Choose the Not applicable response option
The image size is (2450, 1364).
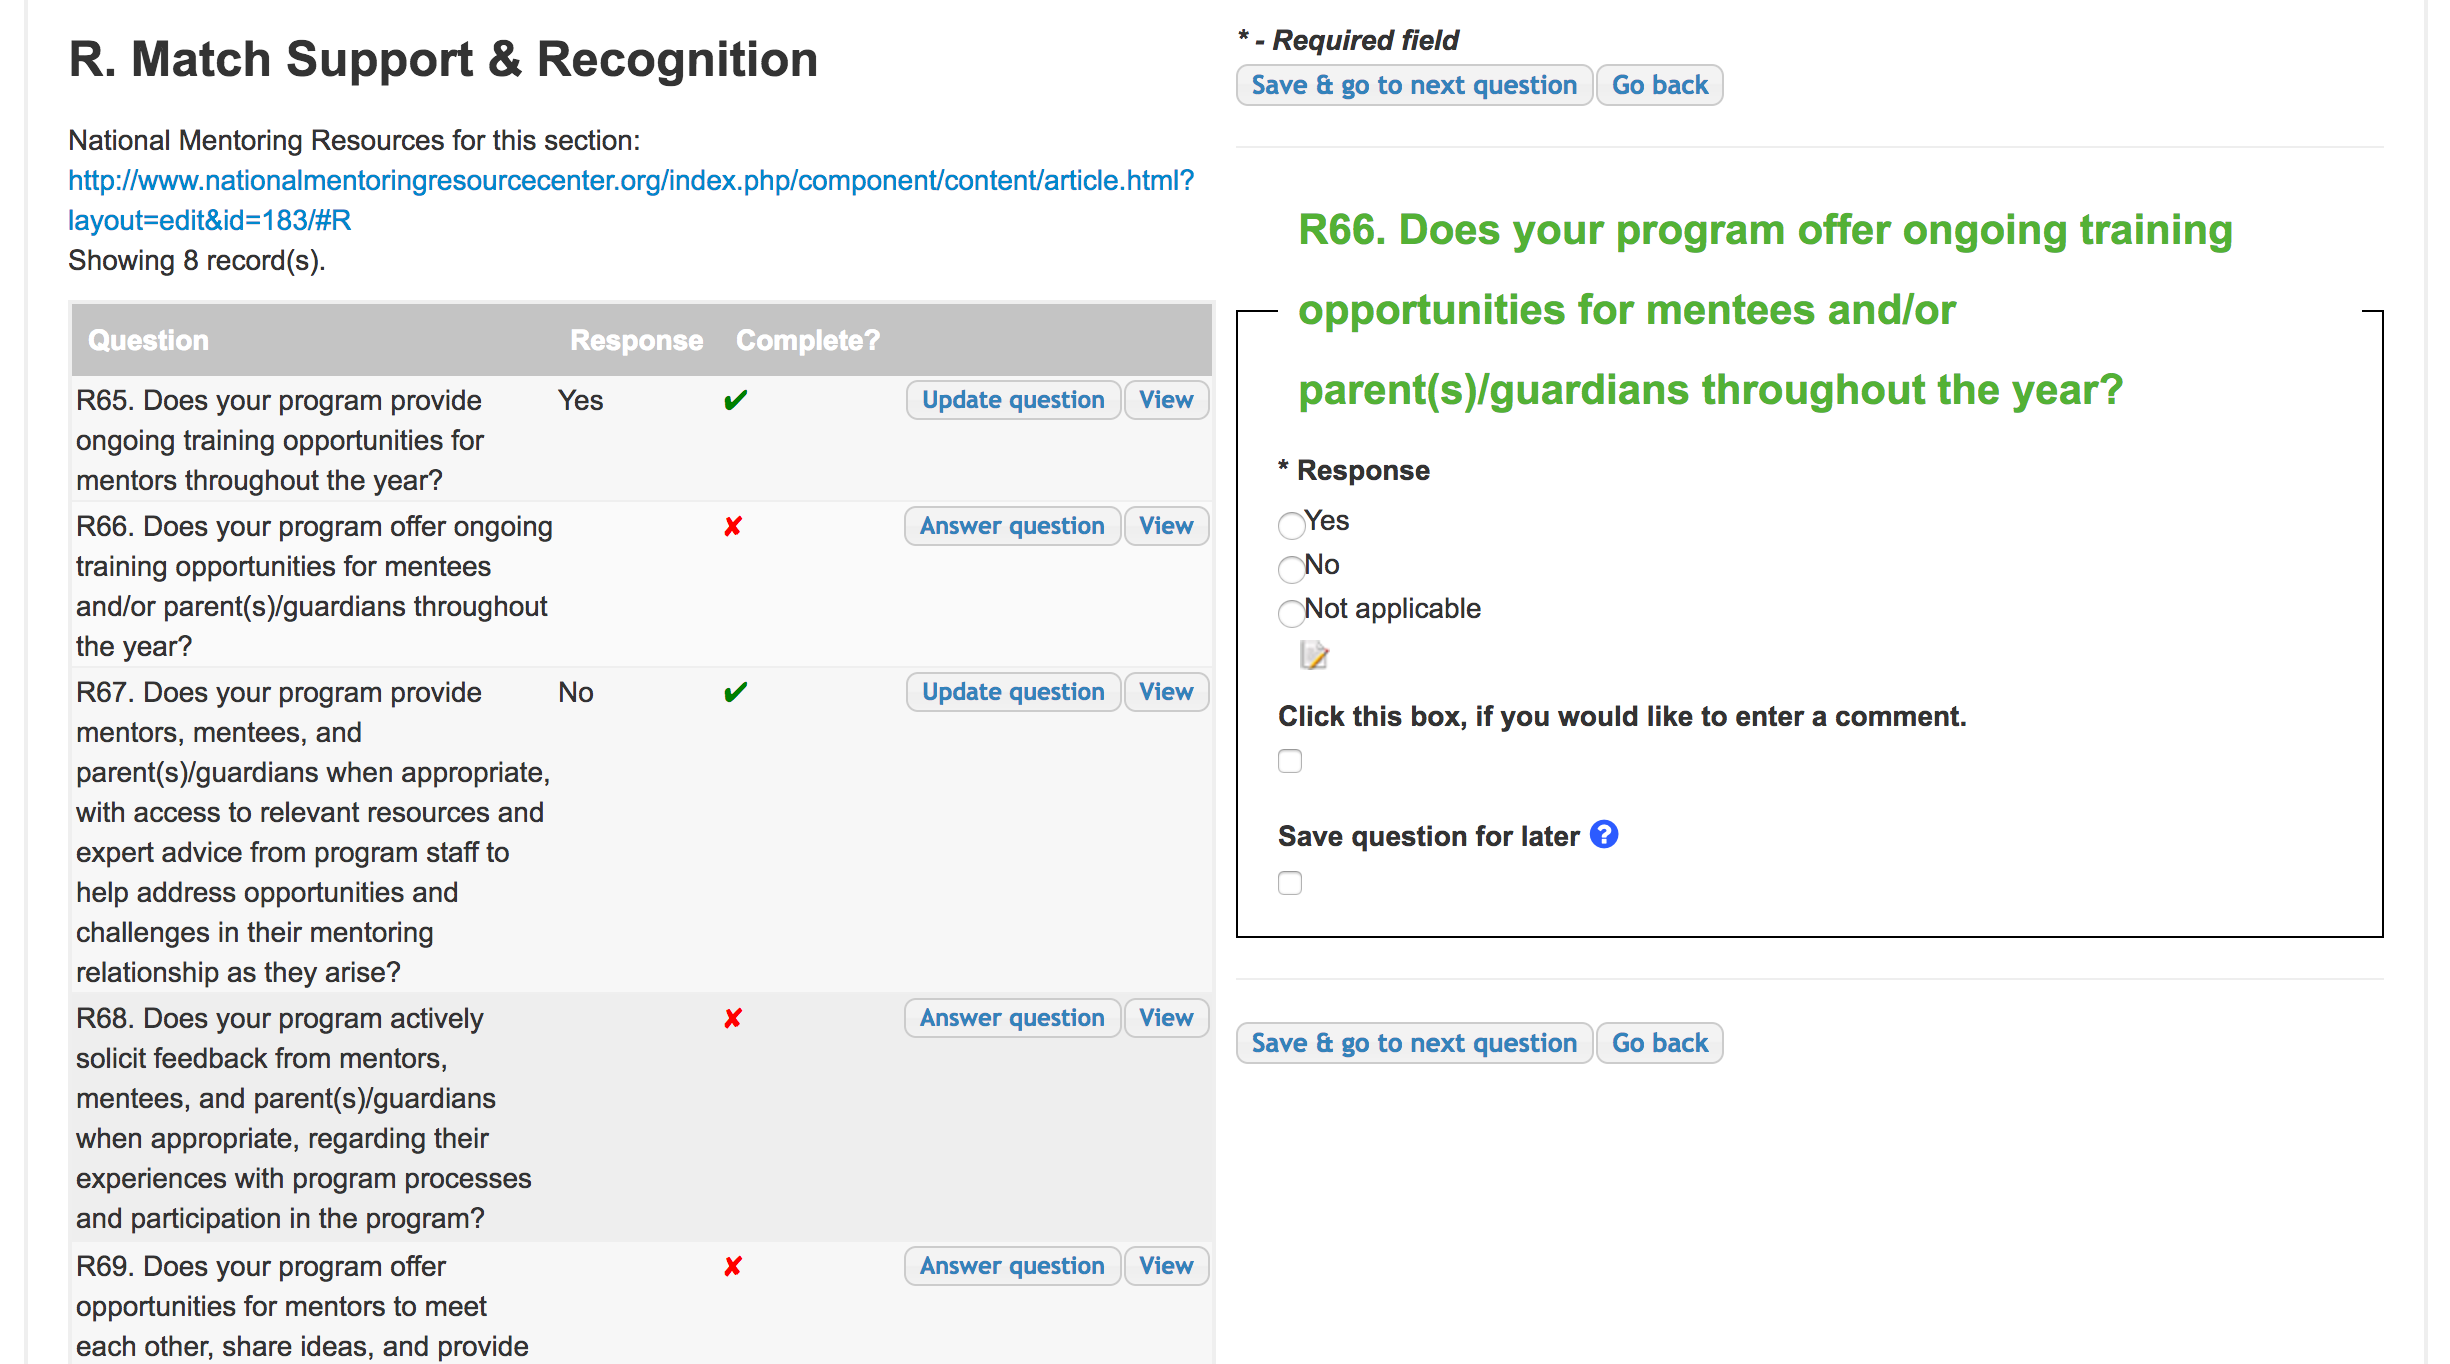tap(1291, 612)
